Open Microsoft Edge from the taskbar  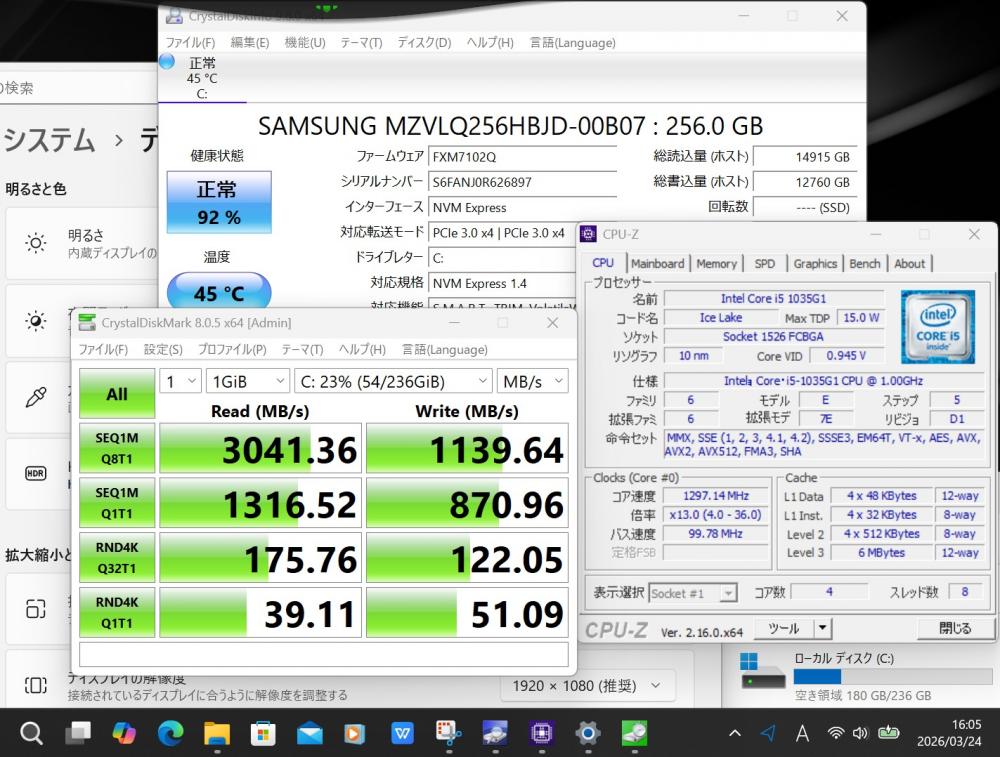coord(170,733)
